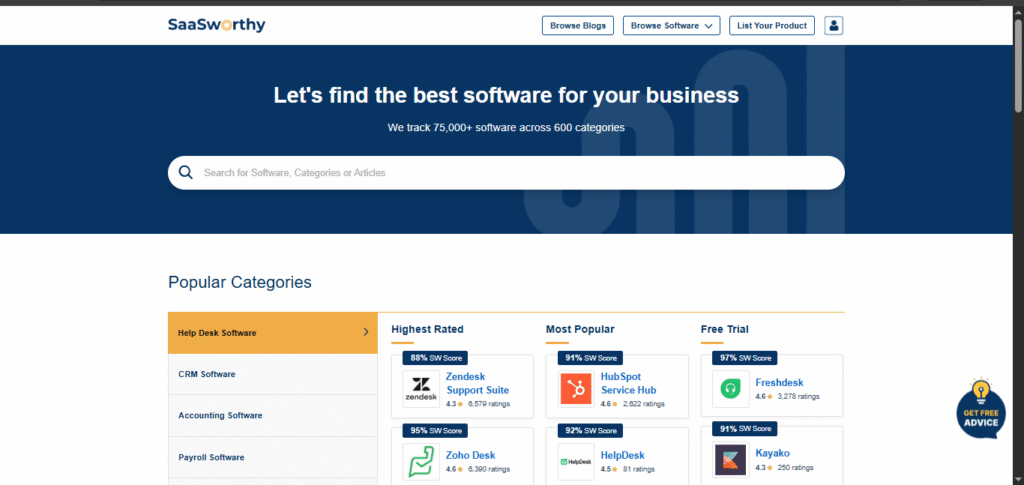
Task: Click the Zoho Desk logo
Action: (421, 461)
